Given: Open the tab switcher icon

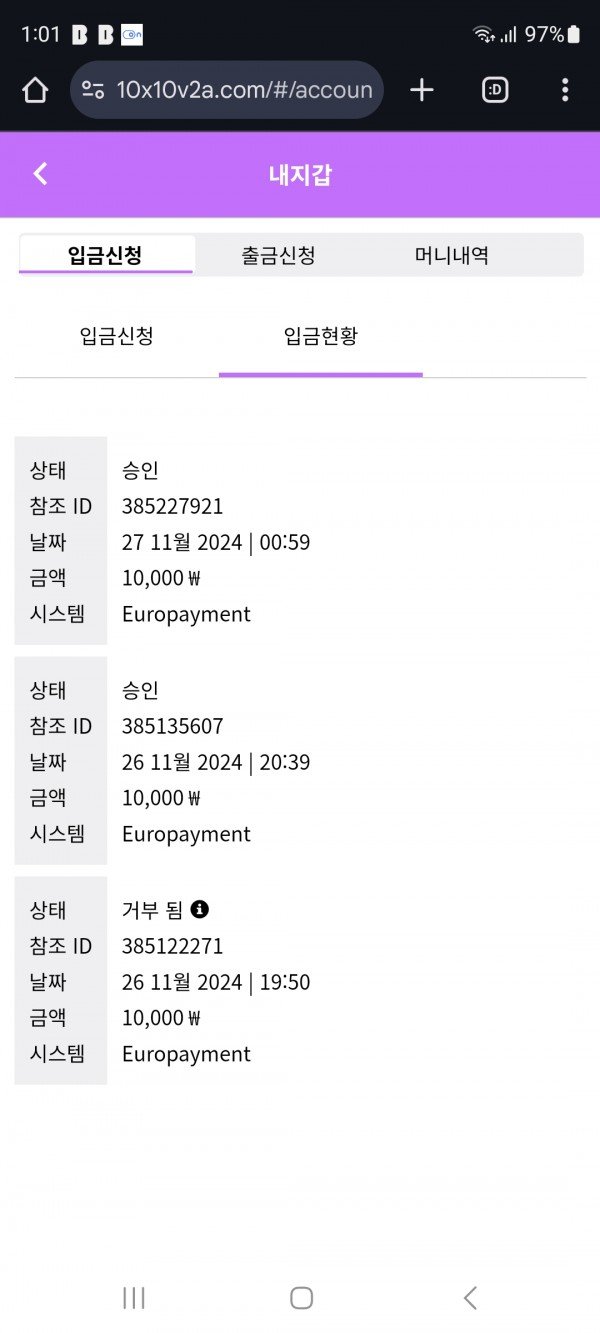Looking at the screenshot, I should click(495, 91).
